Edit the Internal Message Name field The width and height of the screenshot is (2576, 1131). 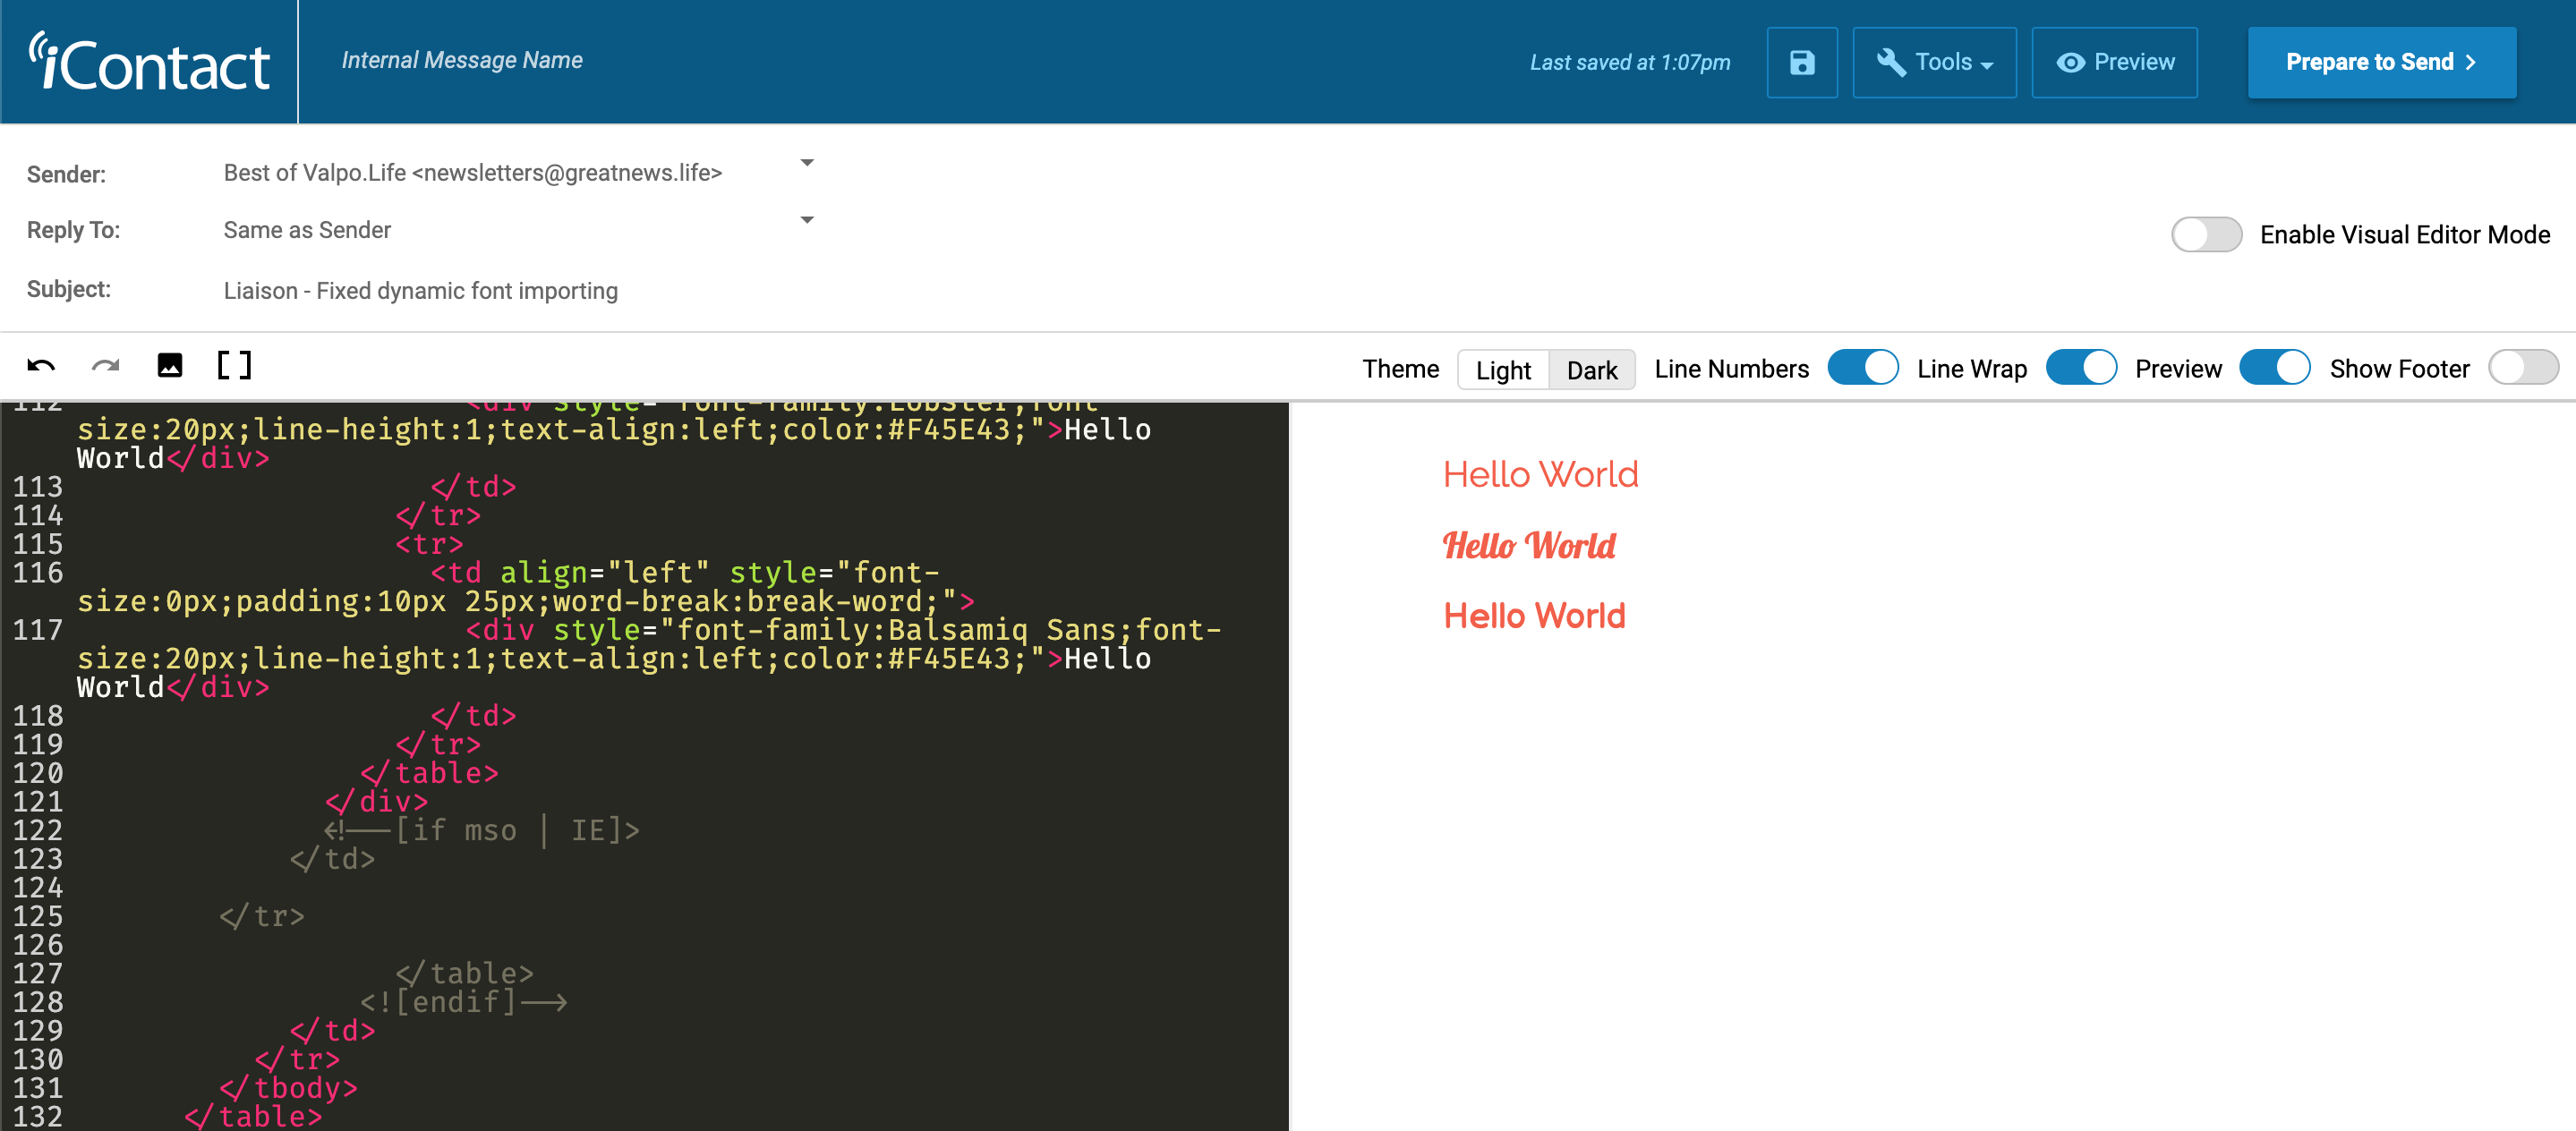462,61
